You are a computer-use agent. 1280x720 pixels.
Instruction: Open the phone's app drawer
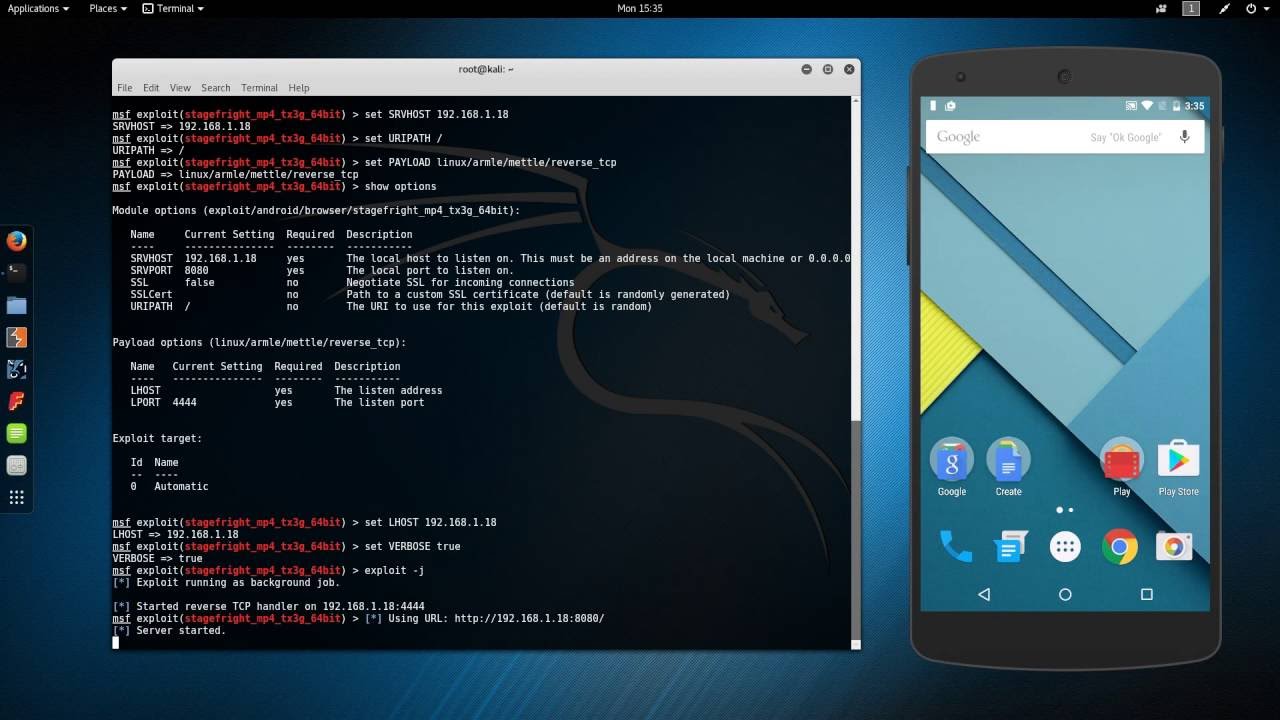(1065, 547)
